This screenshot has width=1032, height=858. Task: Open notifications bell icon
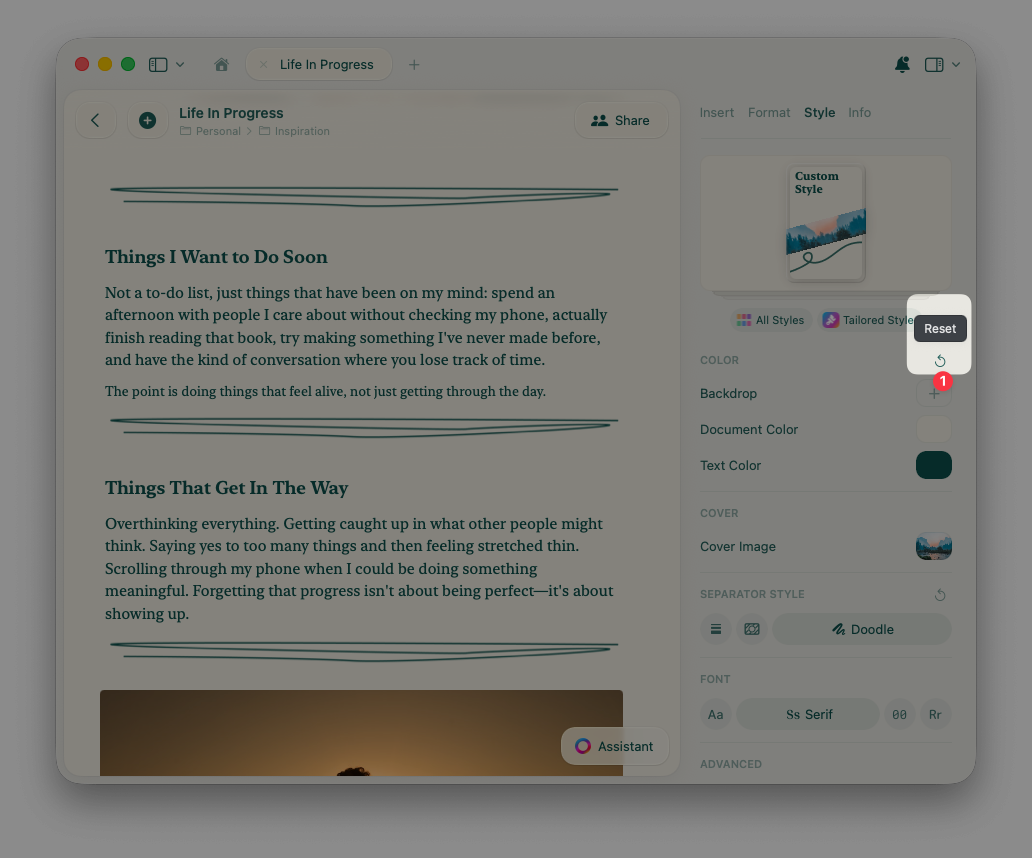(x=902, y=64)
